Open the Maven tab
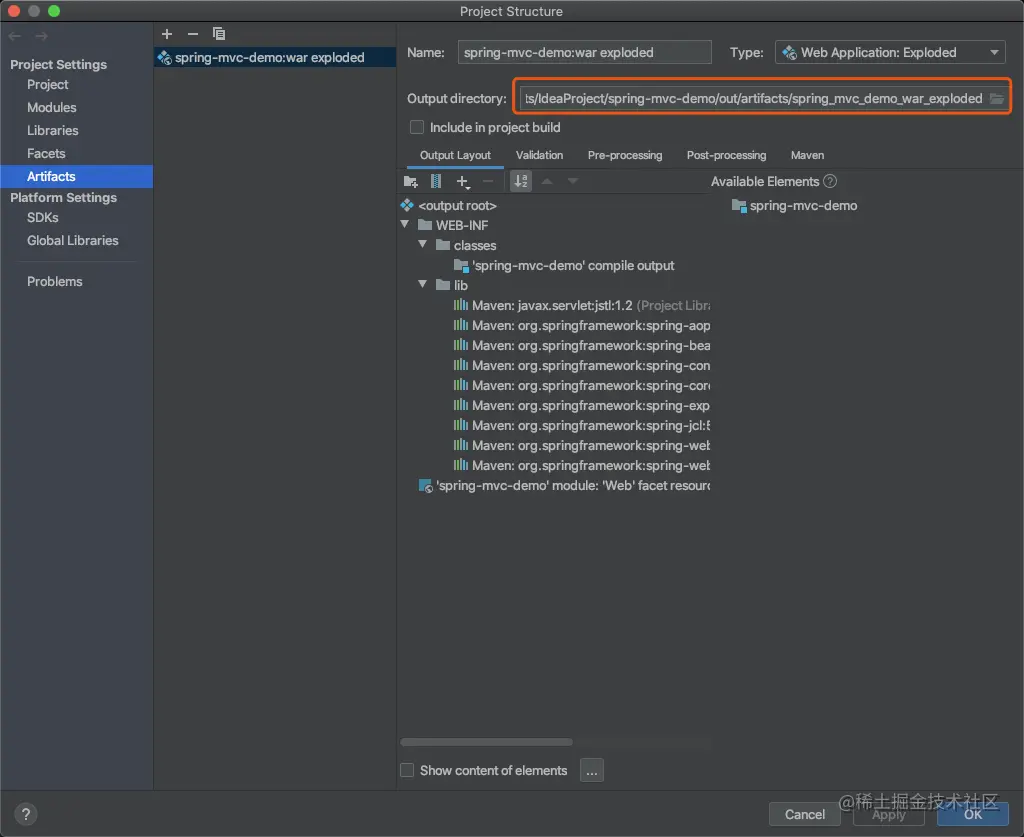The height and width of the screenshot is (837, 1024). 807,155
